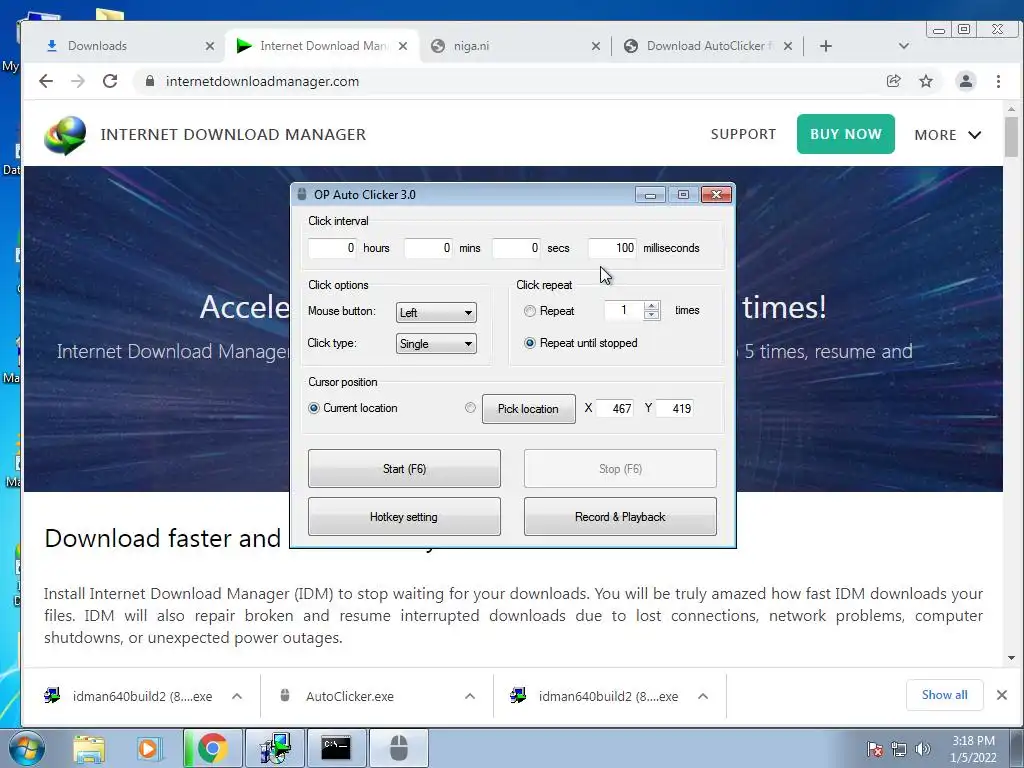Click the command prompt taskbar icon
1024x768 pixels.
[336, 748]
